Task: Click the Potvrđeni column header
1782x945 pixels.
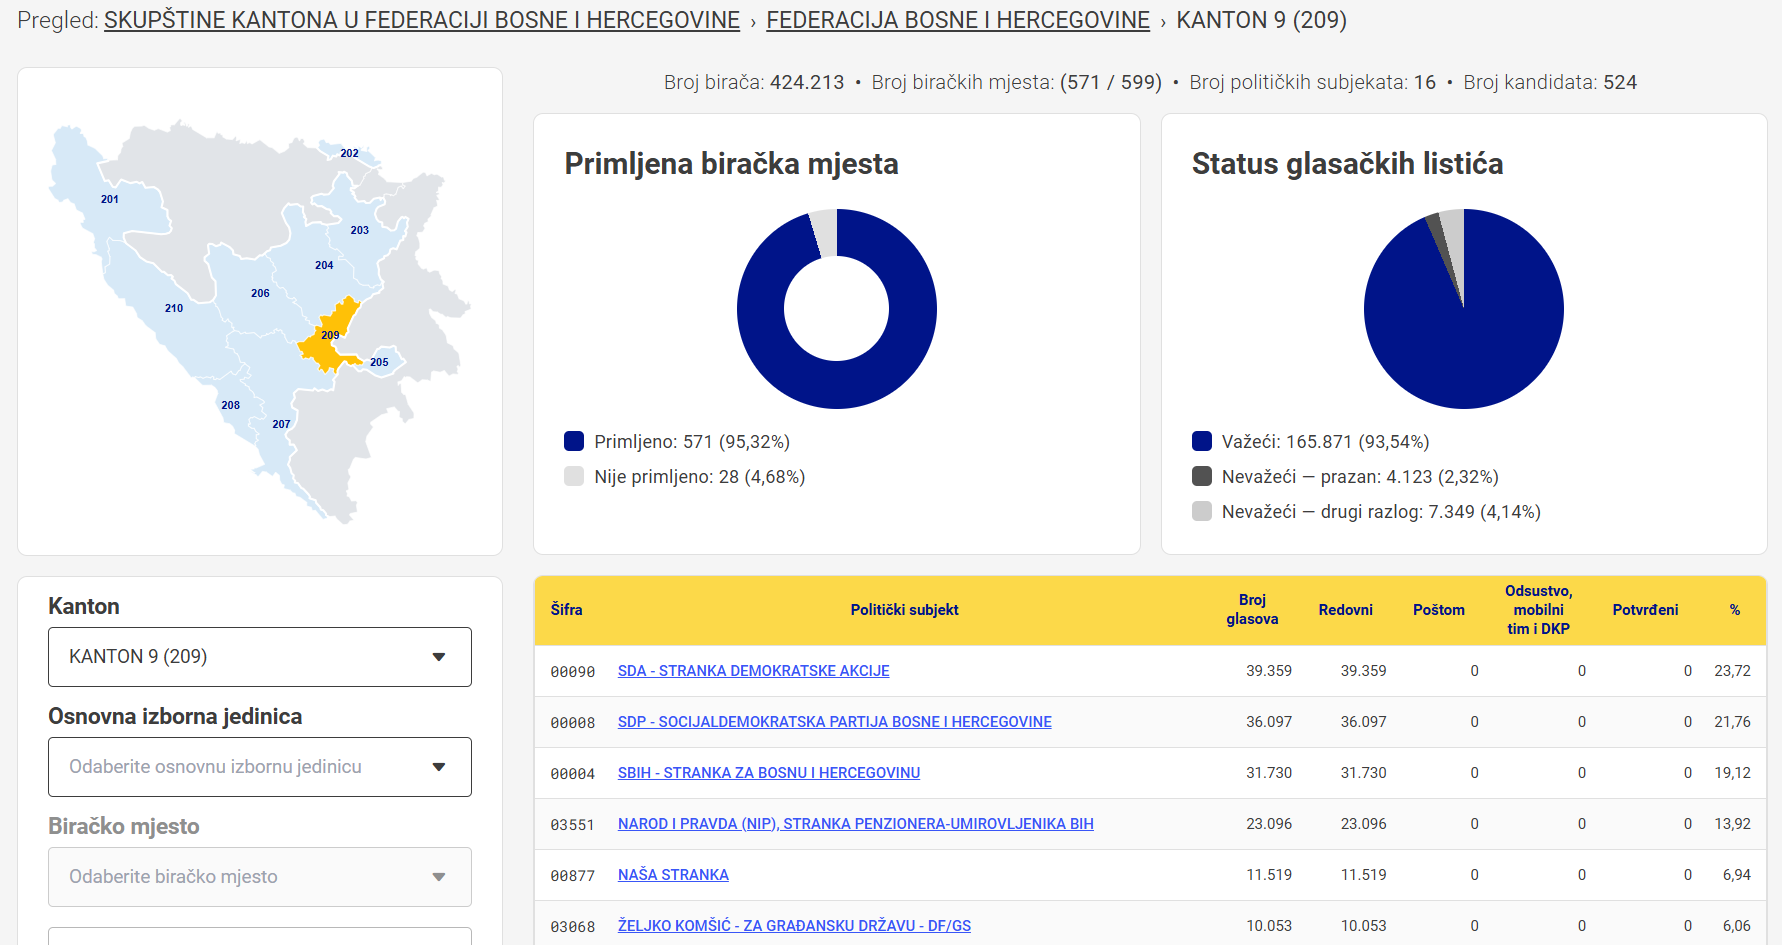Action: coord(1645,610)
